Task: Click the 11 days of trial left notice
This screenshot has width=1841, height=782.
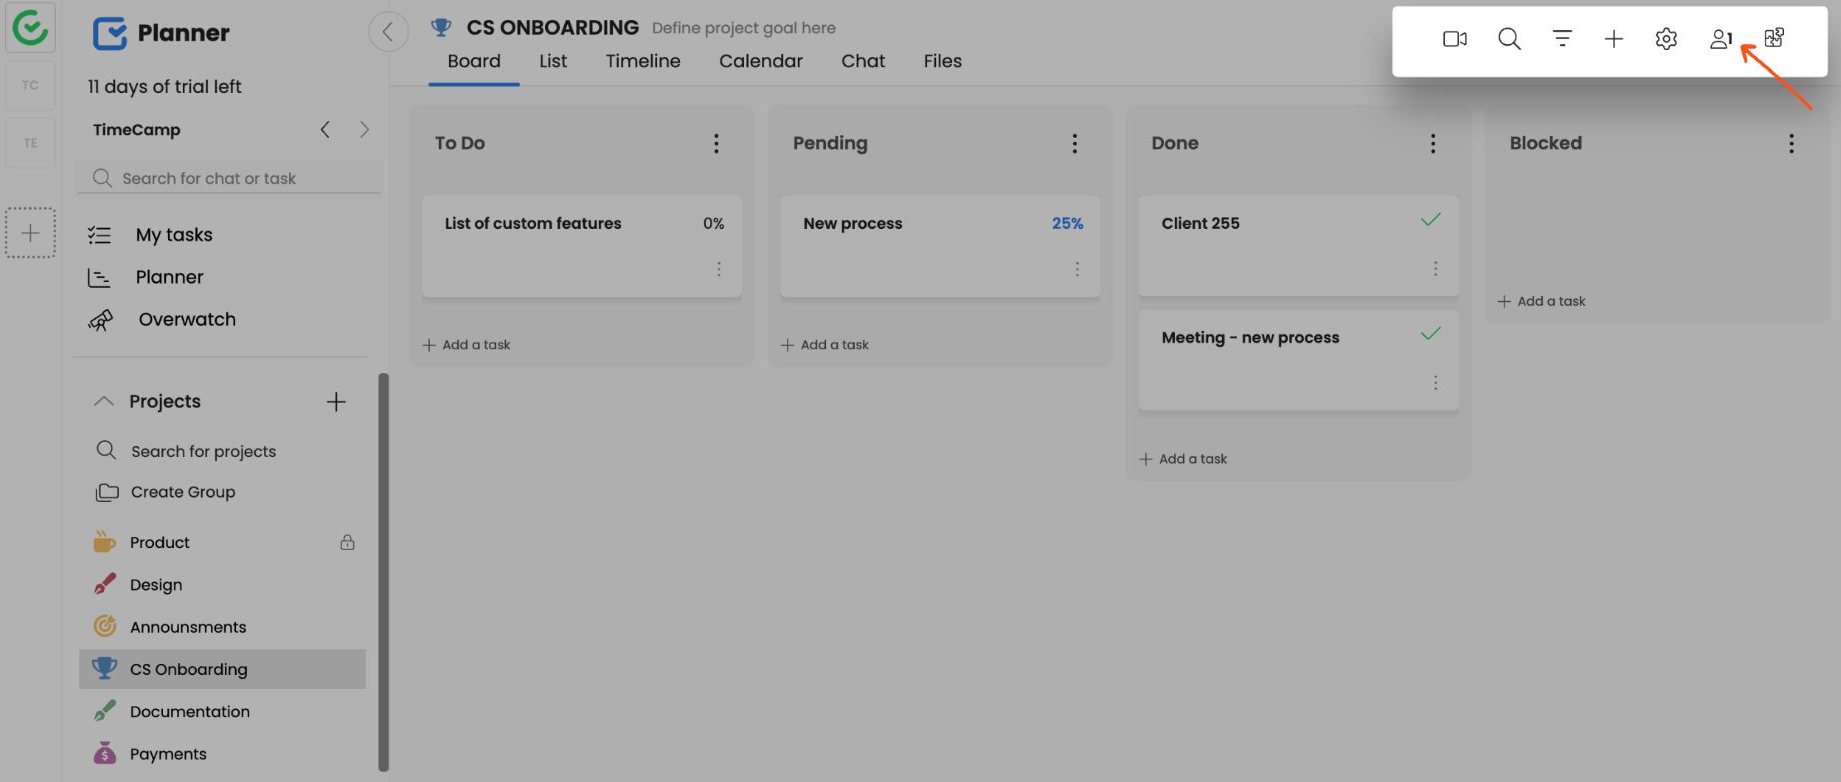Action: point(164,87)
